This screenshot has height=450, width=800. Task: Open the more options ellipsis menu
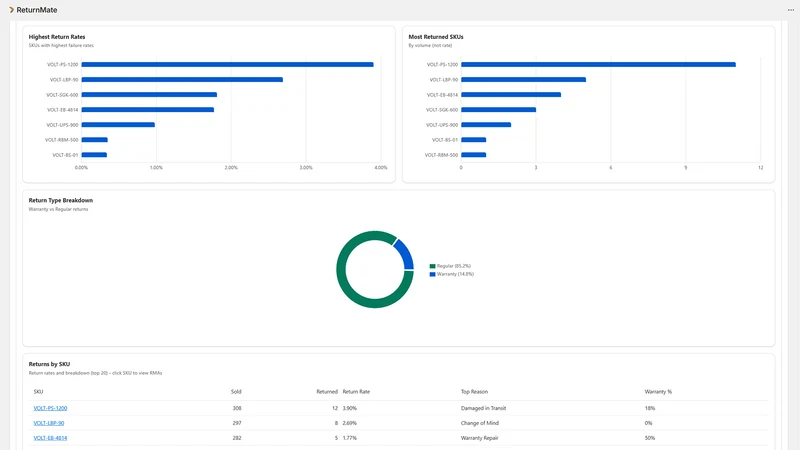pyautogui.click(x=790, y=10)
